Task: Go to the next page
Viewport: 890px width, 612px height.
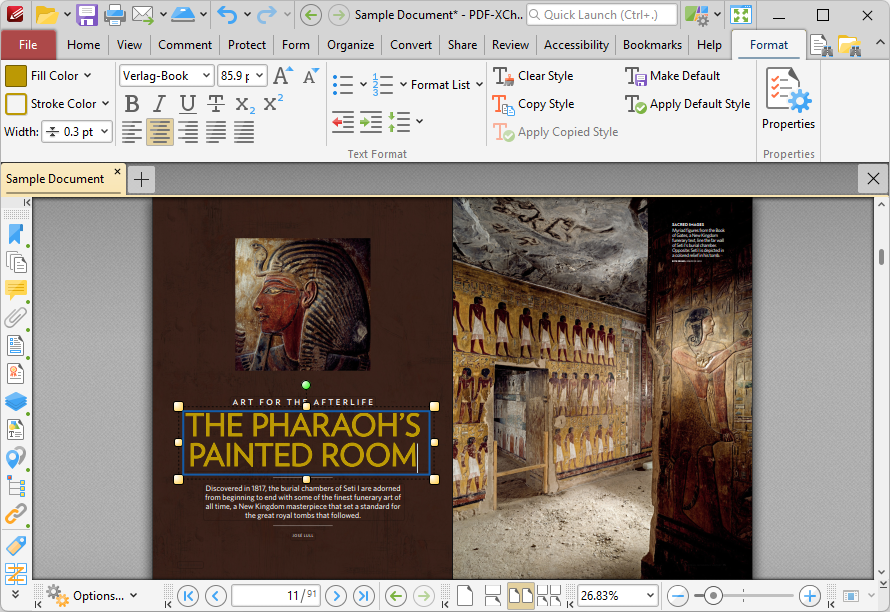Action: (336, 596)
